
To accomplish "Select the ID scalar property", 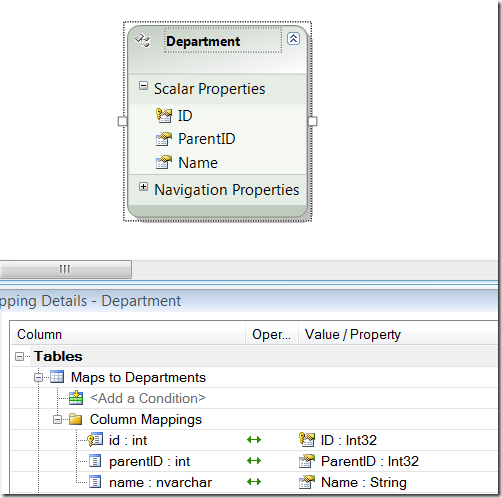I will point(185,116).
